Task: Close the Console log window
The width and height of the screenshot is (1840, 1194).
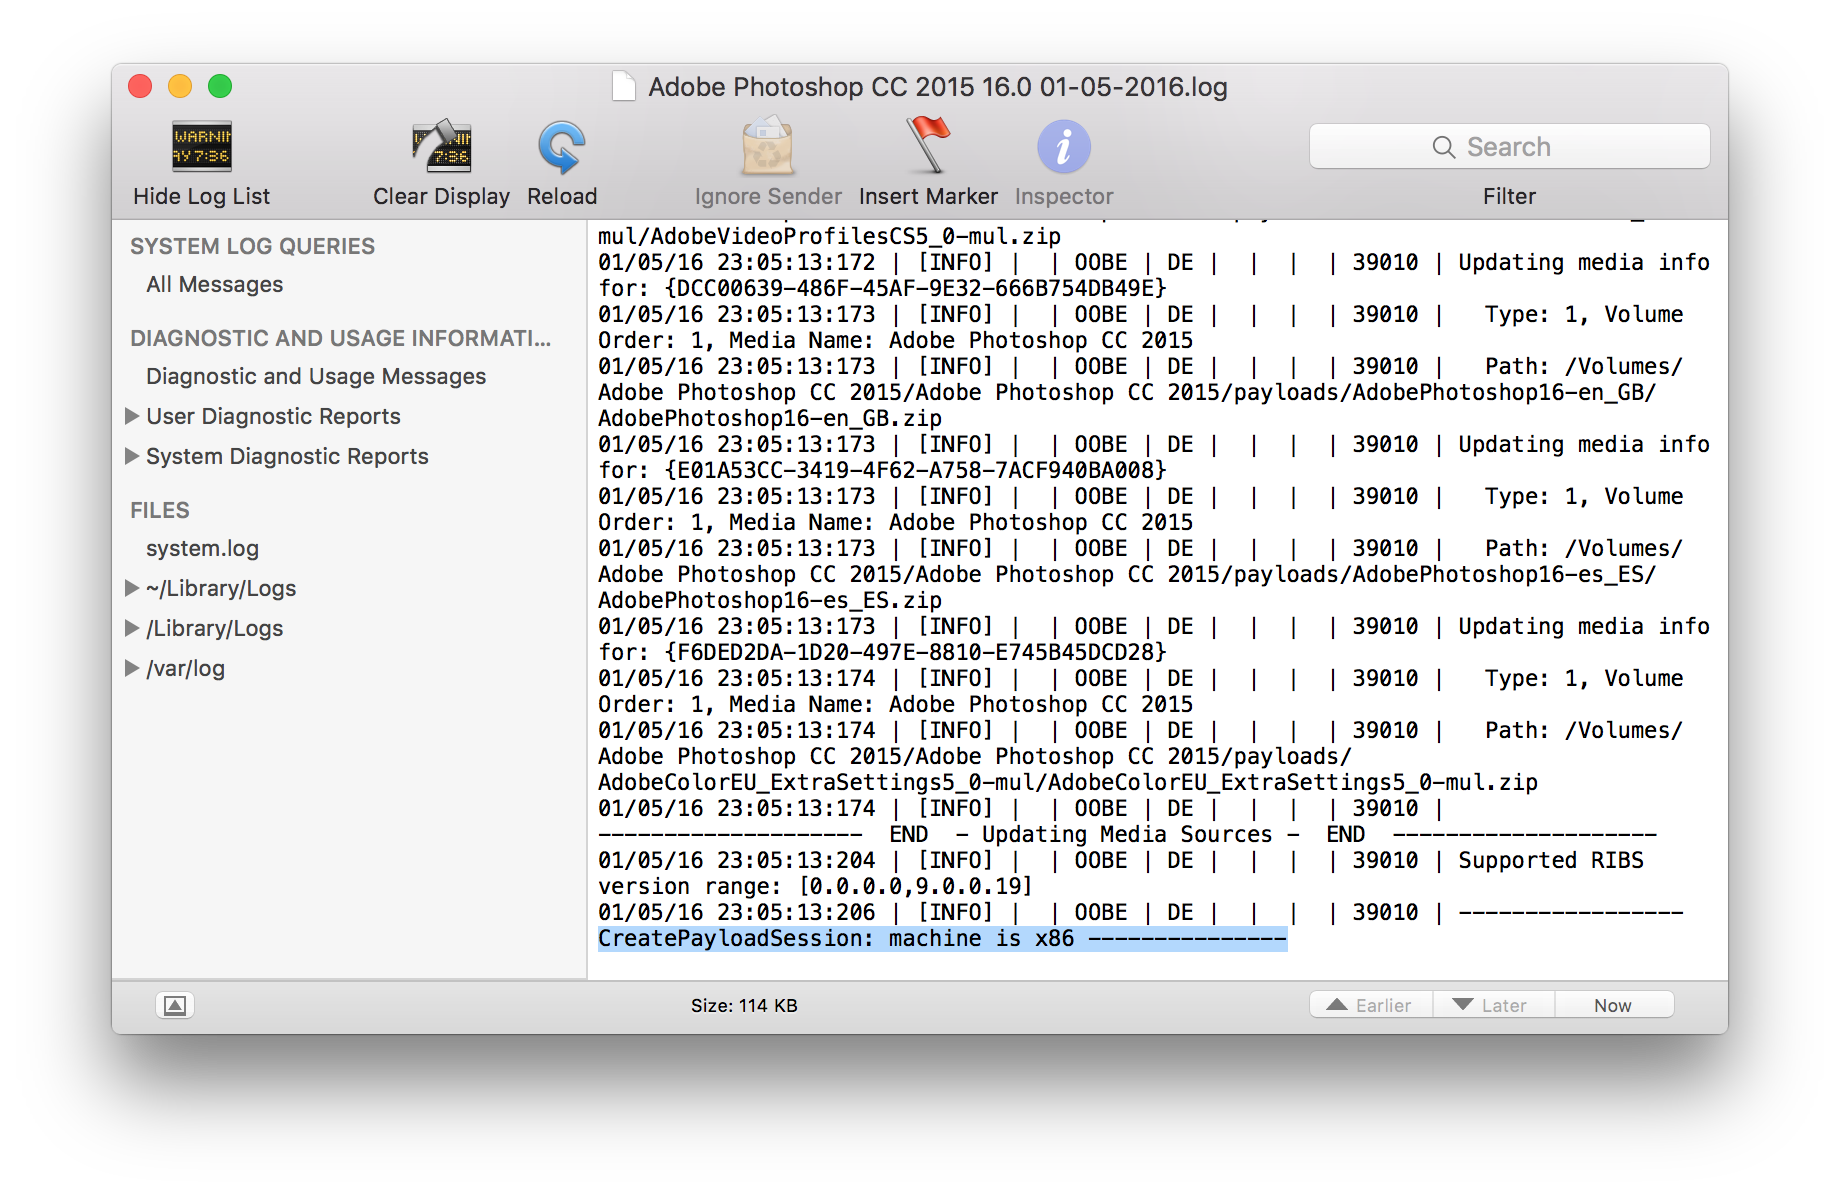Action: [x=140, y=86]
